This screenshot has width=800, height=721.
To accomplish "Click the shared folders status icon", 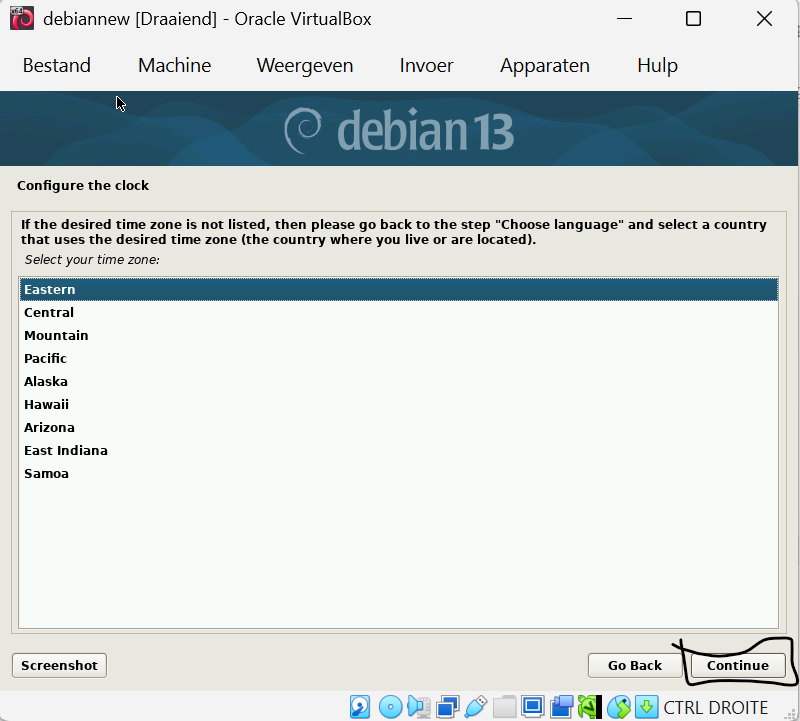I will tap(505, 707).
